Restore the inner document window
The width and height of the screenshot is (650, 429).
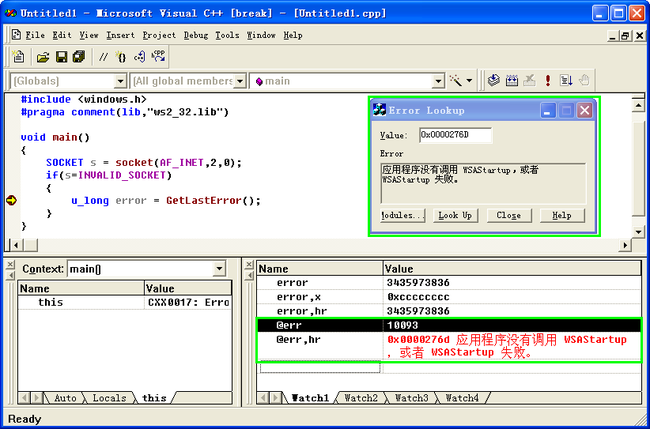click(x=626, y=36)
